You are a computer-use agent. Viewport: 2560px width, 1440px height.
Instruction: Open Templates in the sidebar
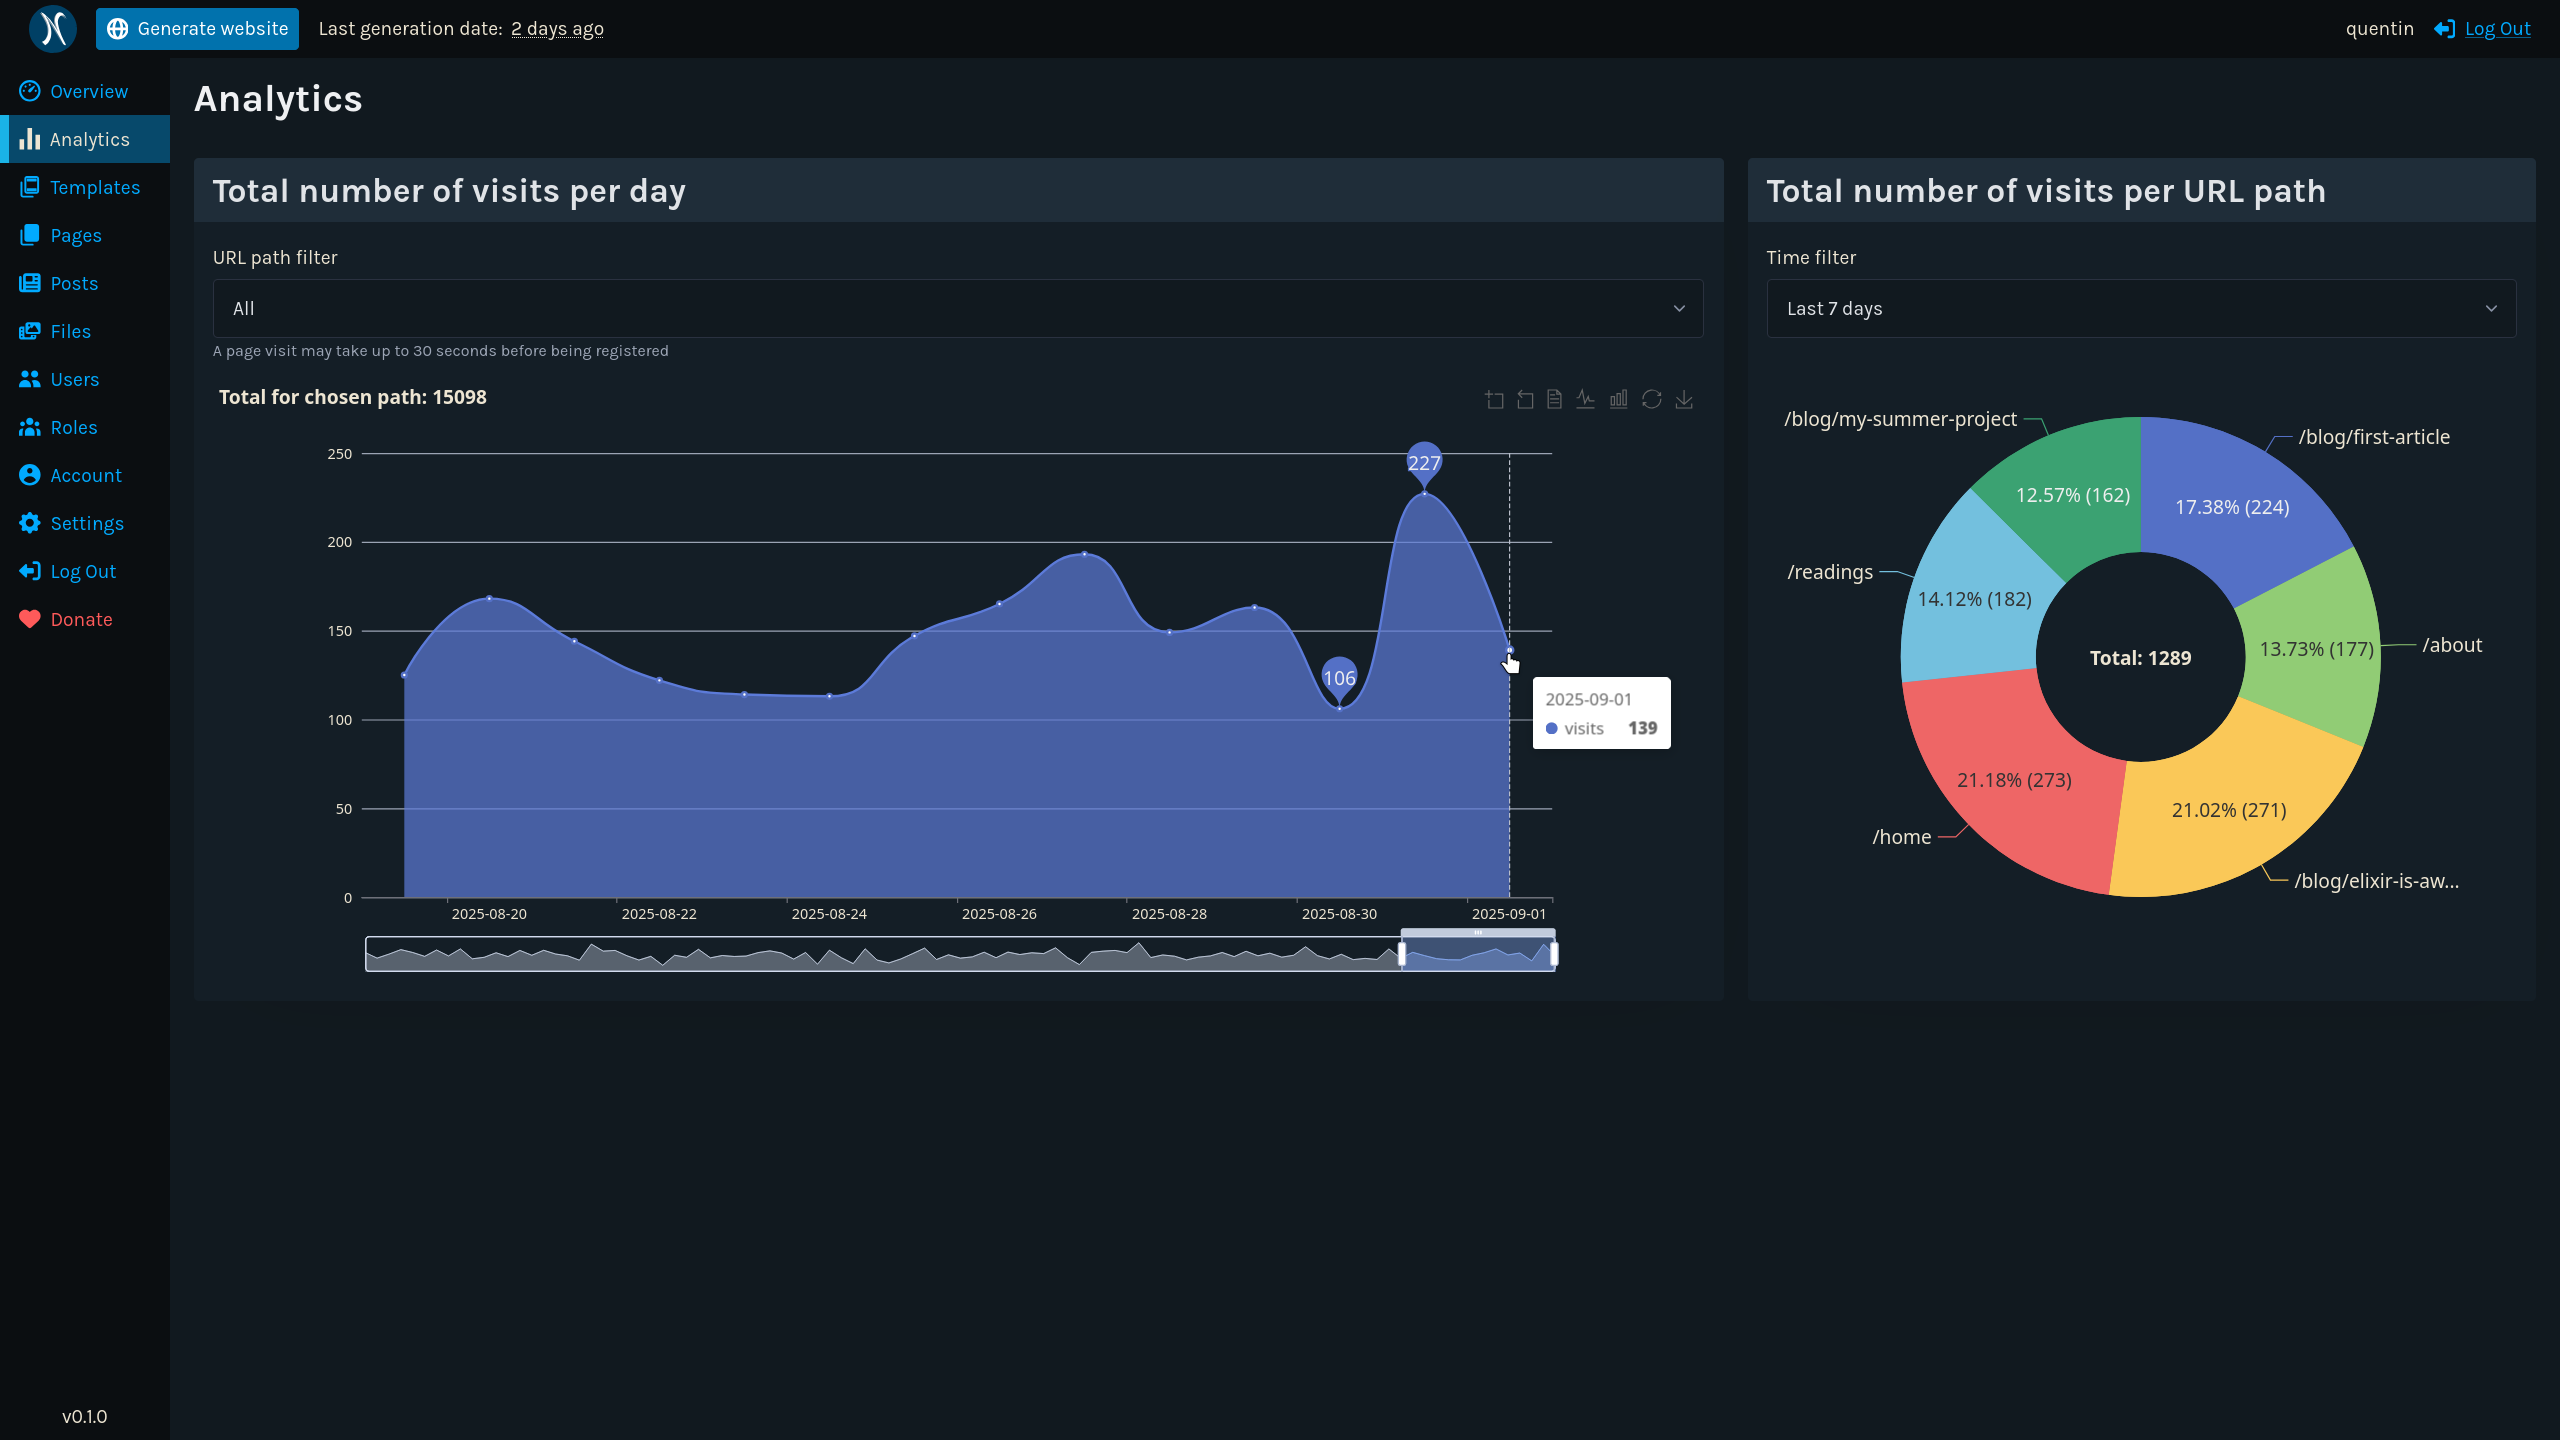coord(95,188)
